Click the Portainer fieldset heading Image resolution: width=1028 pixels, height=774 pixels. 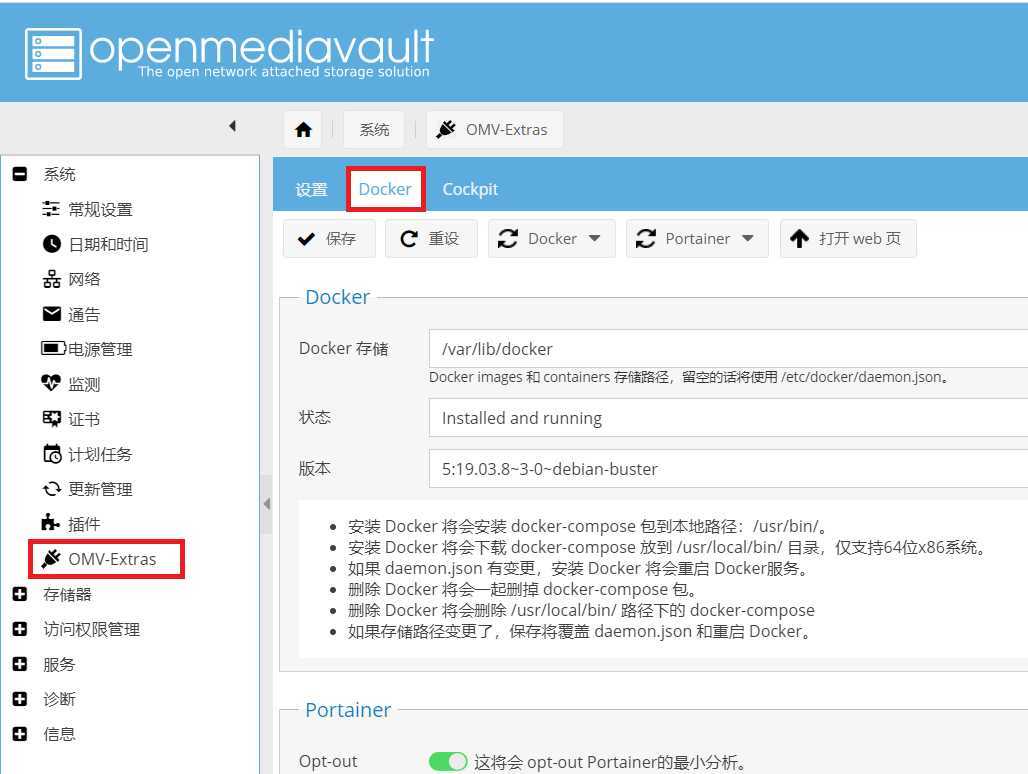click(x=348, y=710)
